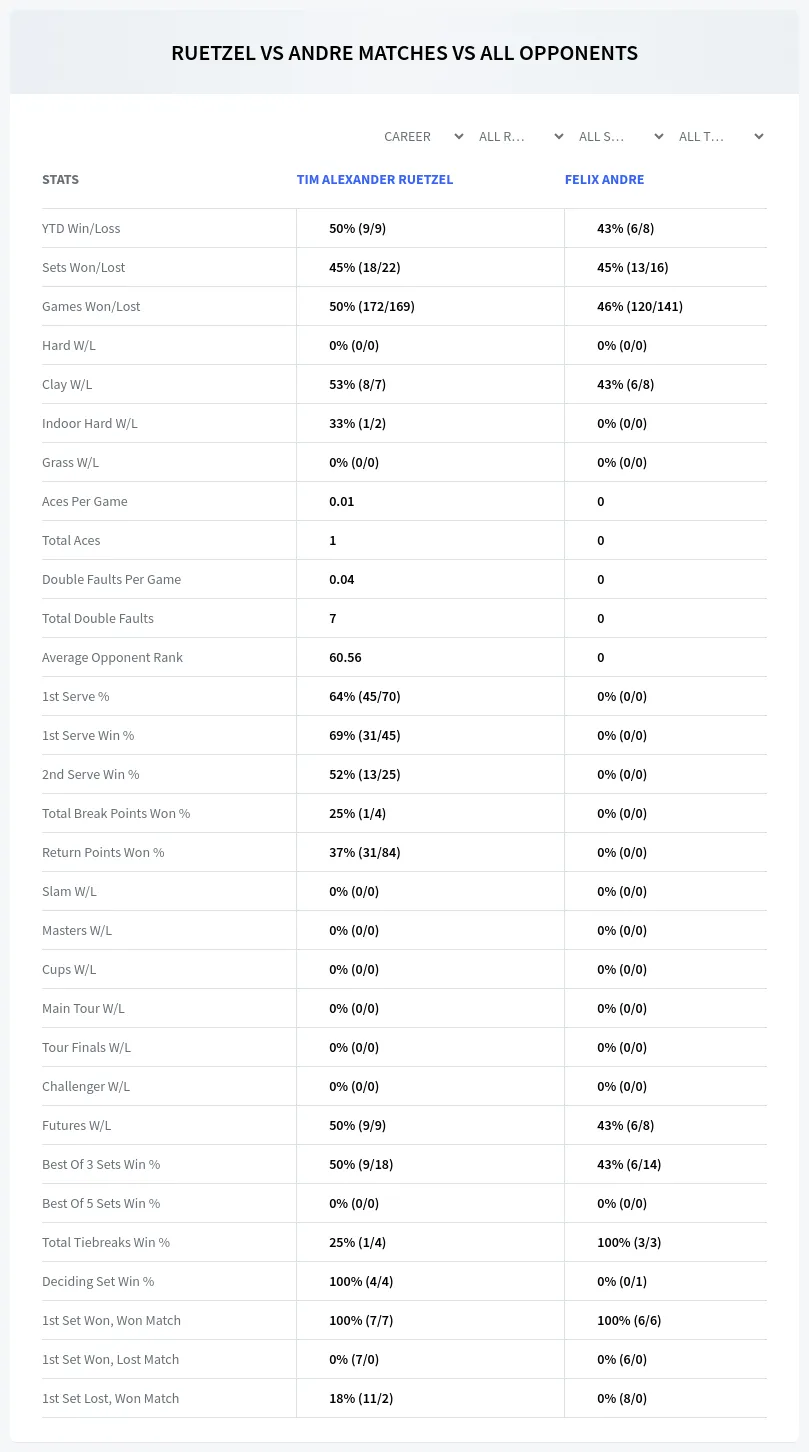
Task: Click the YTD Win/Loss row label
Action: click(81, 228)
